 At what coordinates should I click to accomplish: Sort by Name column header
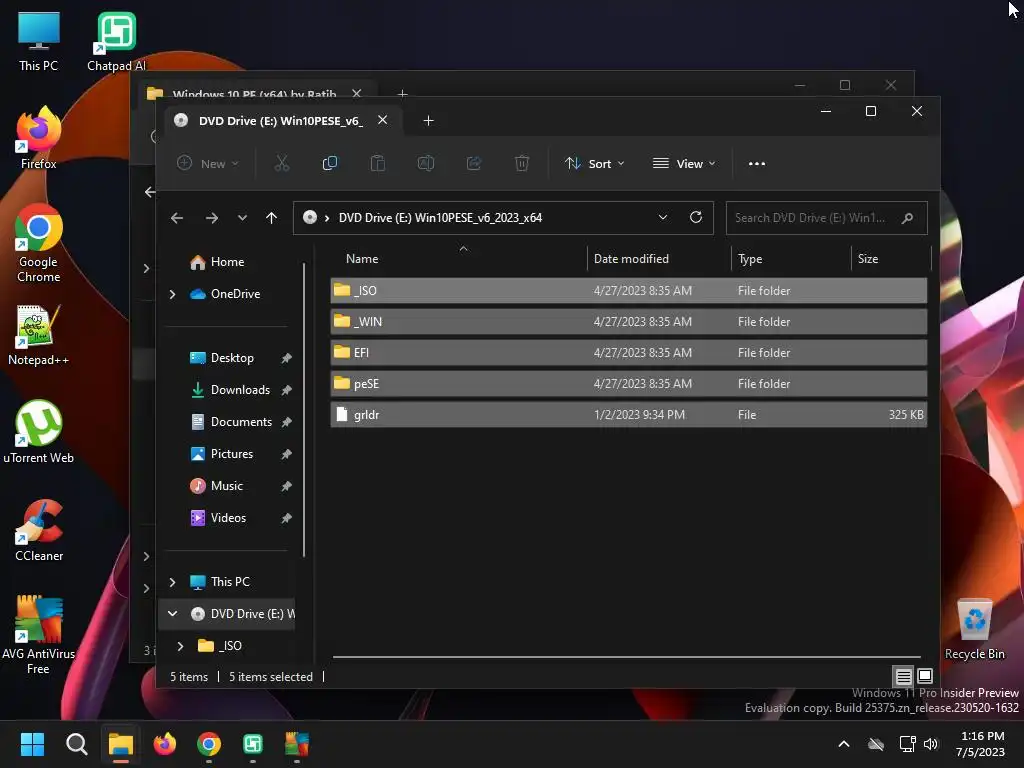click(362, 259)
